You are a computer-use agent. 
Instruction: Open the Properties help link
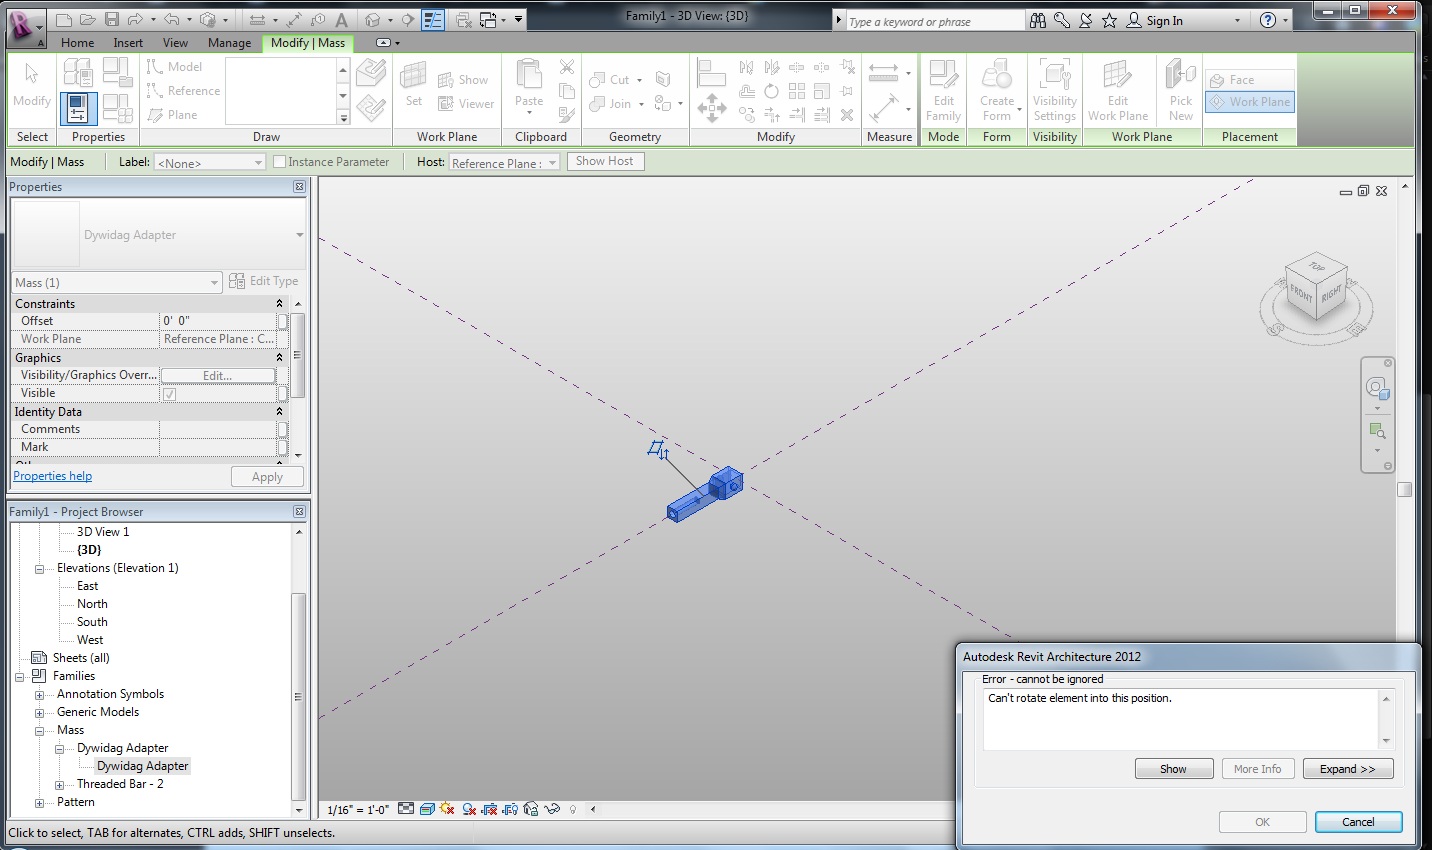(x=53, y=476)
